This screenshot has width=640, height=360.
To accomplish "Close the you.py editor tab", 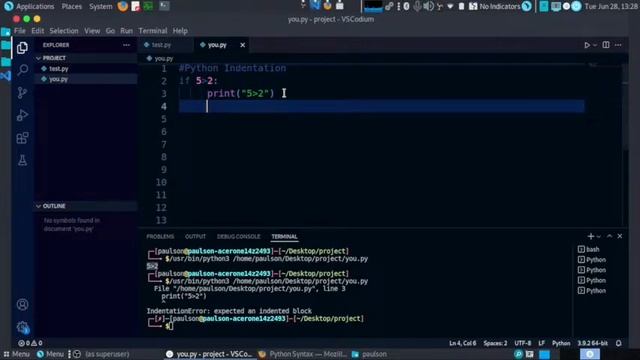I will (x=242, y=45).
